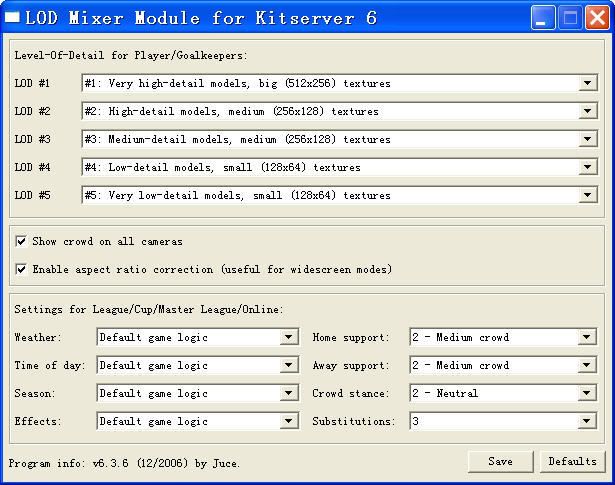Click the Level-Of-Detail for Player/Goalkeepers heading
Image resolution: width=615 pixels, height=485 pixels.
(131, 55)
